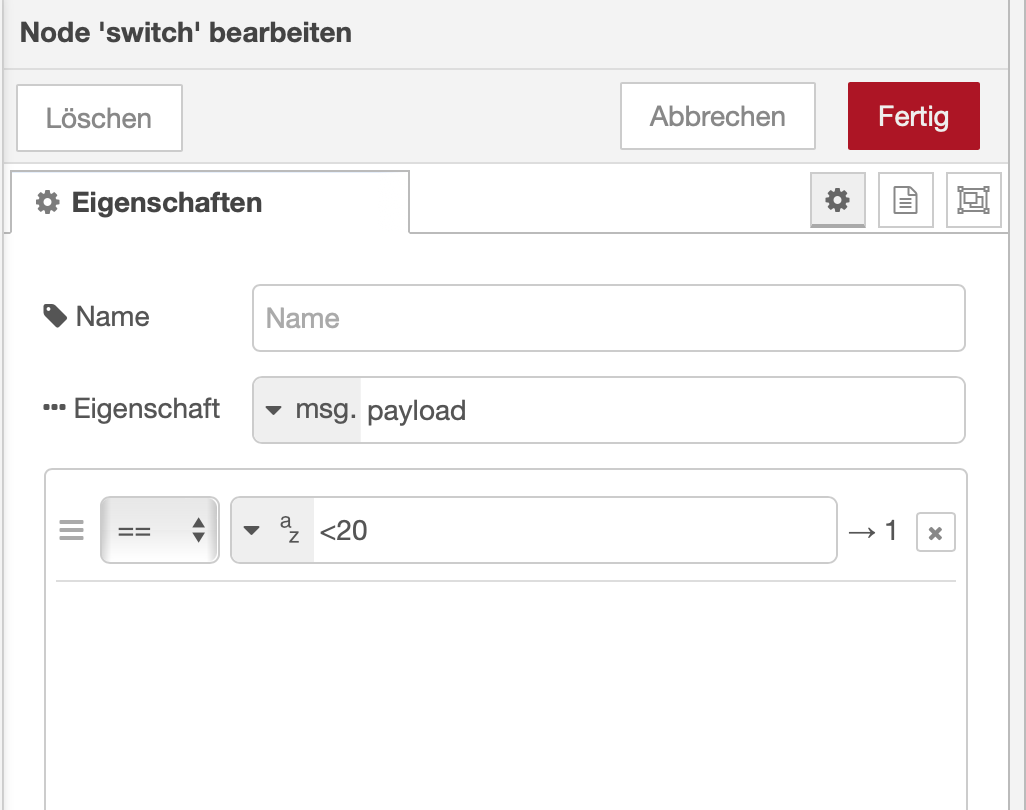Viewport: 1026px width, 810px height.
Task: Click the Eigenschaft ellipsis icon
Action: pos(54,409)
